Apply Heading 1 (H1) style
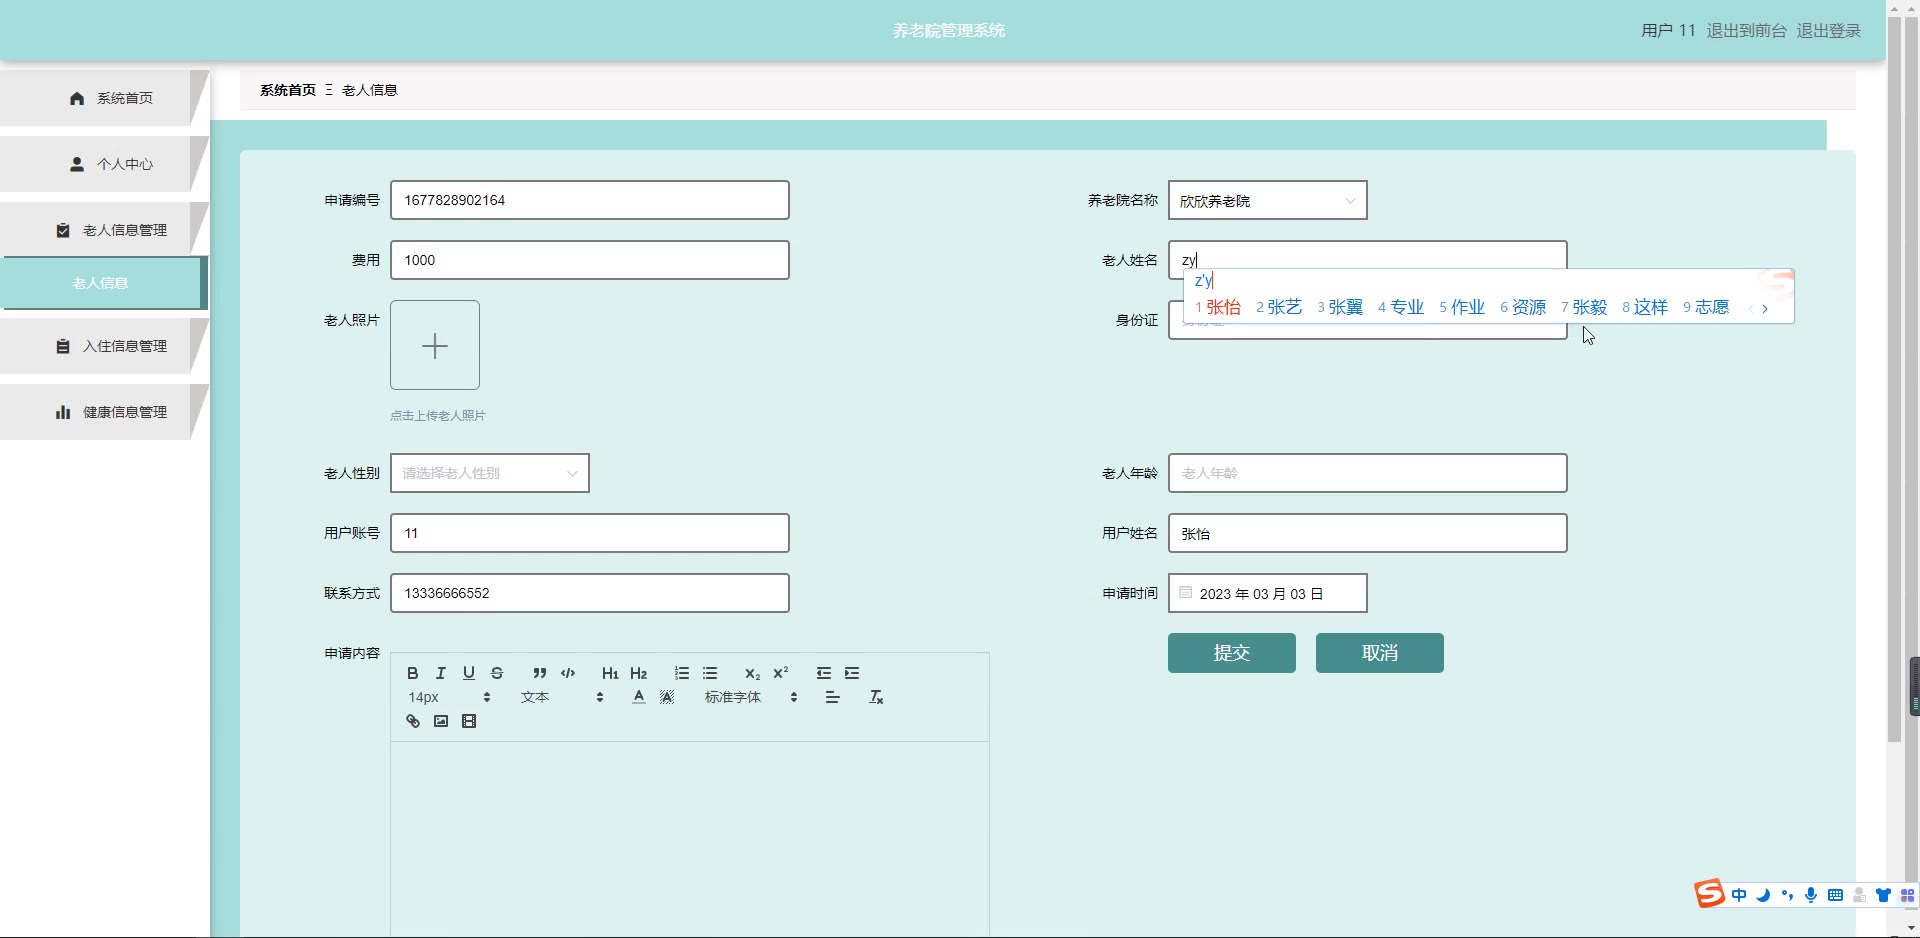This screenshot has height=938, width=1920. (610, 673)
